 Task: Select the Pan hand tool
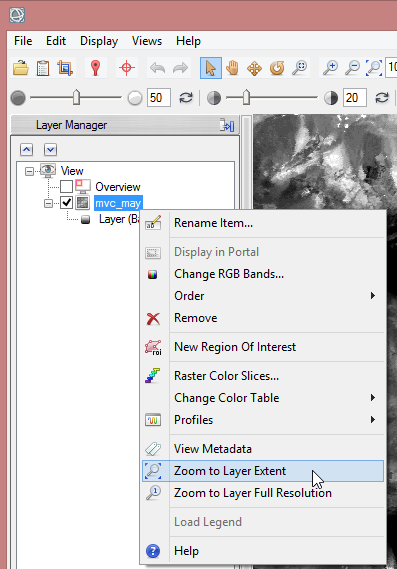point(232,68)
